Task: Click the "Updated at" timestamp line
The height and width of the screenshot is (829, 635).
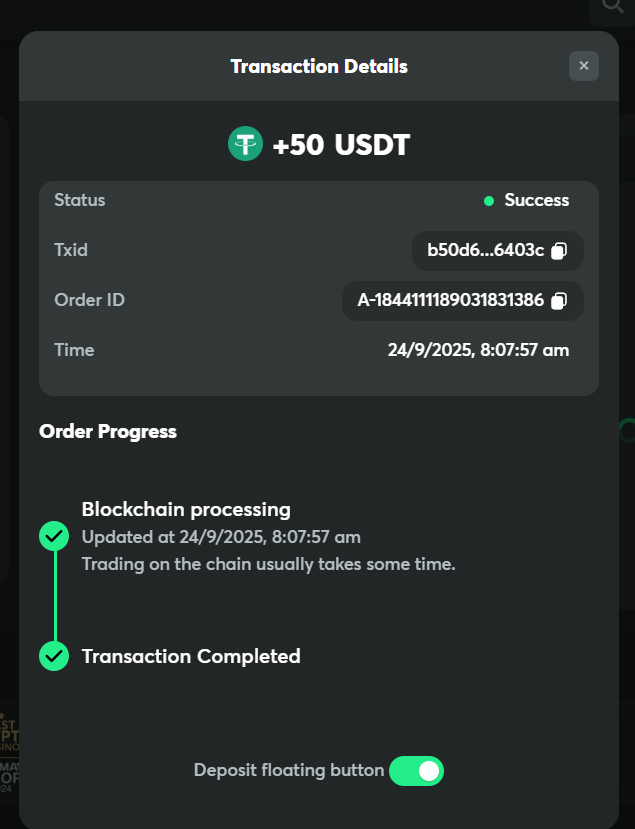Action: click(x=221, y=537)
